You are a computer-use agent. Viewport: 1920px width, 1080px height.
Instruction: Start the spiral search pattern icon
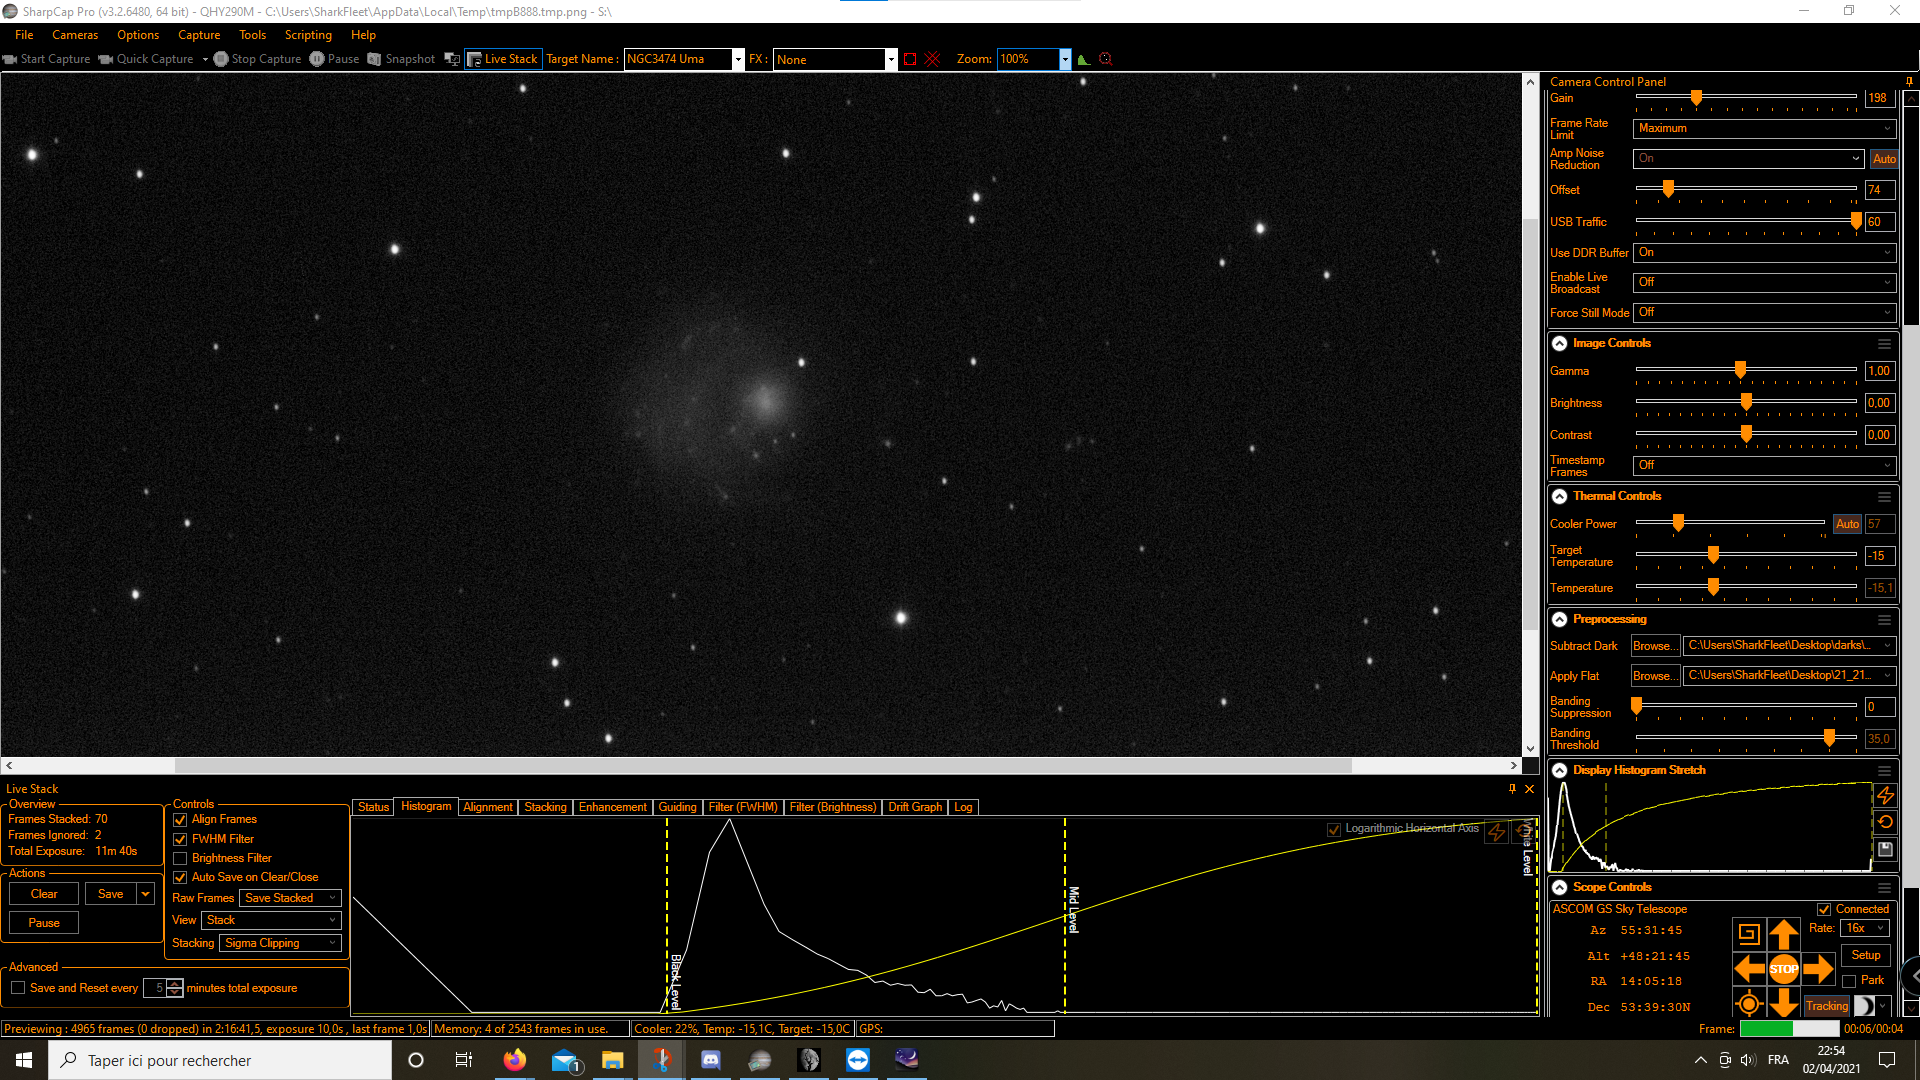coord(1749,935)
